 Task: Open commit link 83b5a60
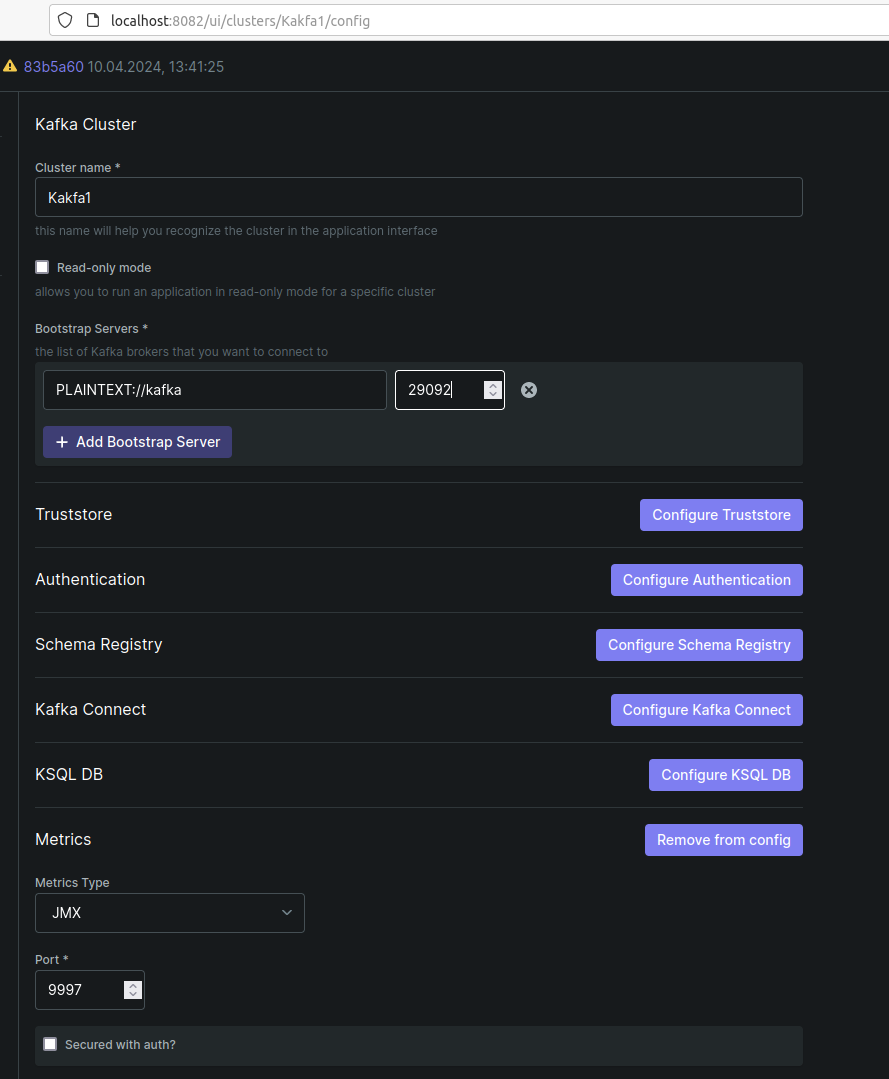[x=53, y=66]
